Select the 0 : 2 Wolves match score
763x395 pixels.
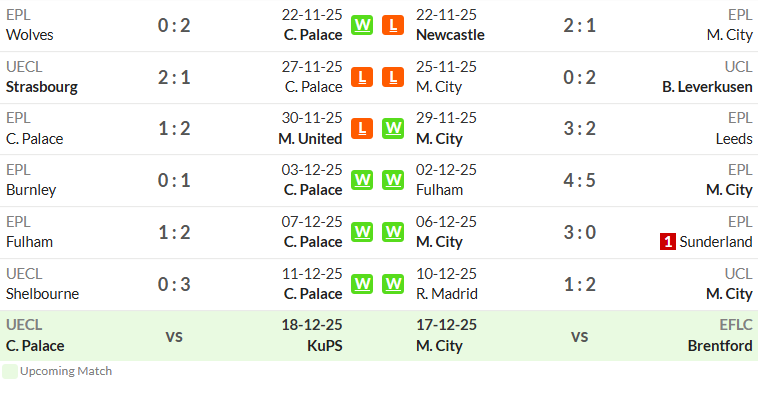174,25
